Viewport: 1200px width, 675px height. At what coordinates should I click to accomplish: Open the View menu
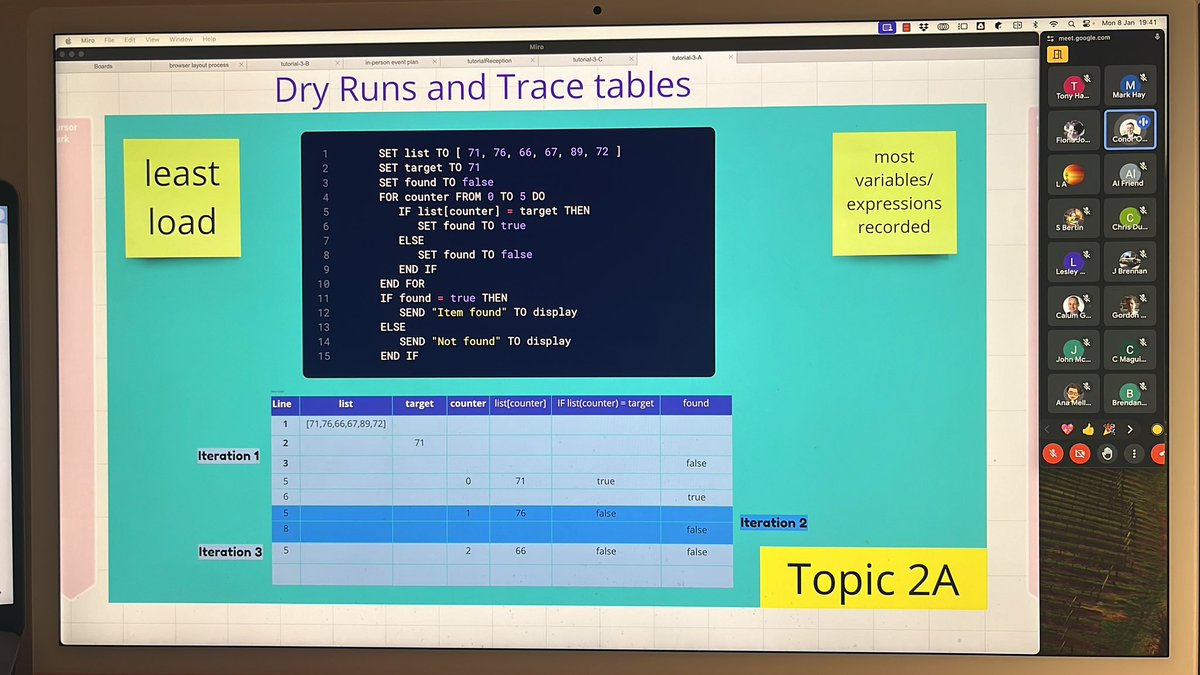coord(152,40)
